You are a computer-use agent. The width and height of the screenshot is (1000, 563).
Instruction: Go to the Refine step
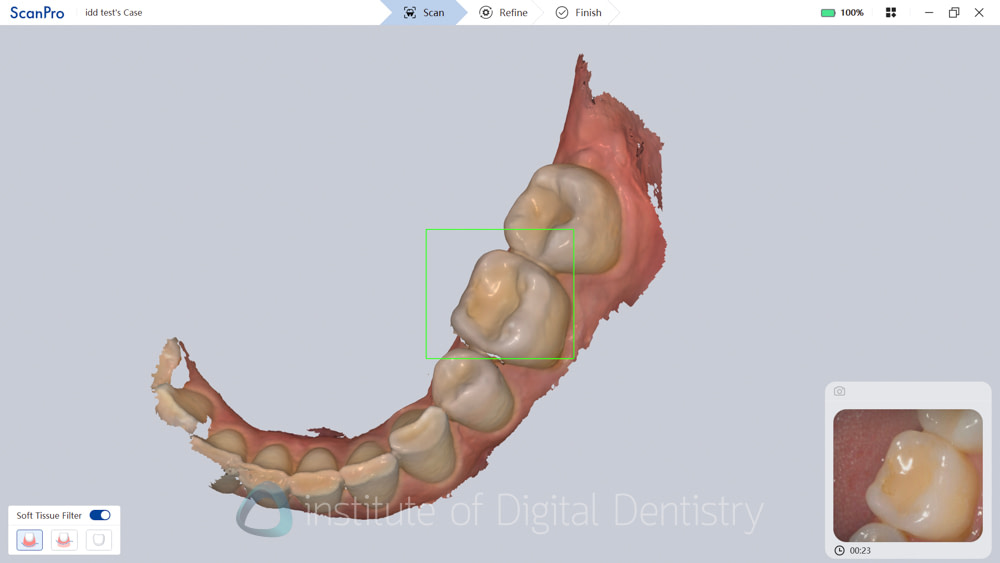click(x=503, y=13)
